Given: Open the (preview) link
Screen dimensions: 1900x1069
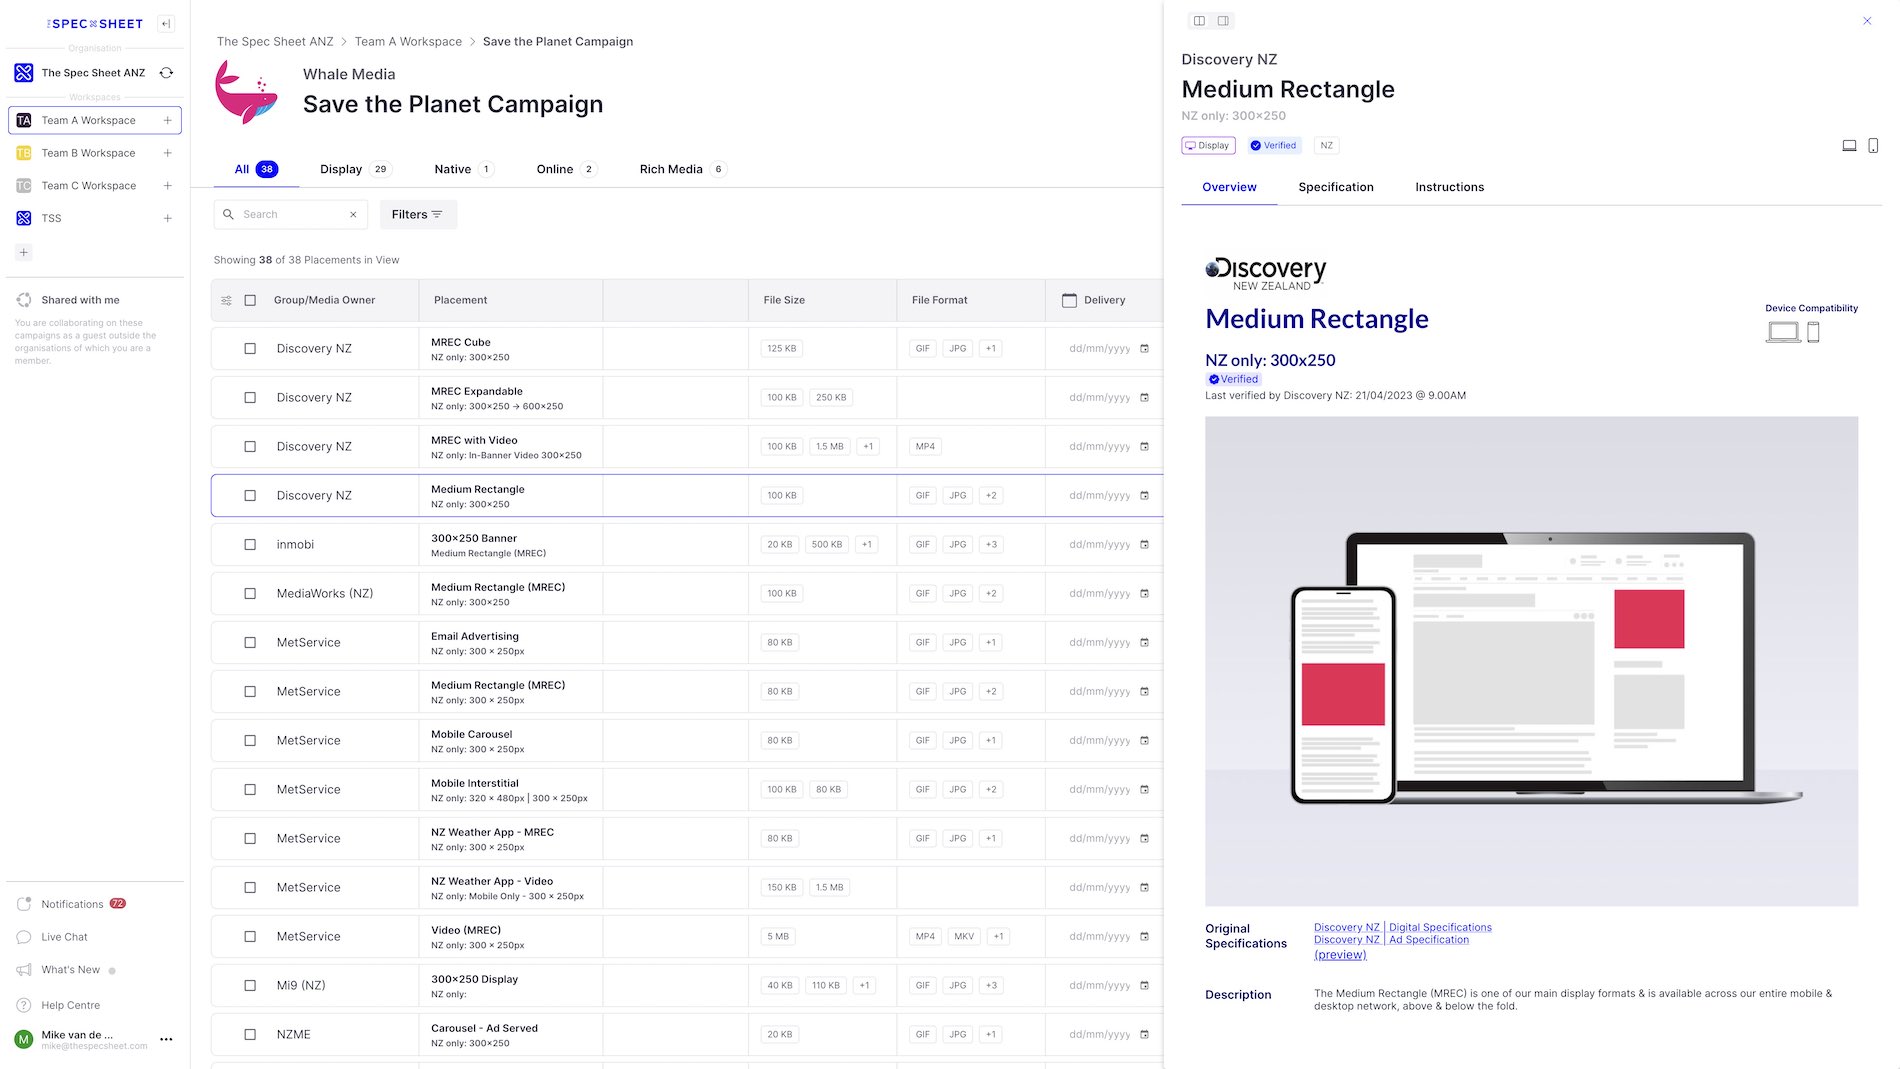Looking at the screenshot, I should point(1340,955).
